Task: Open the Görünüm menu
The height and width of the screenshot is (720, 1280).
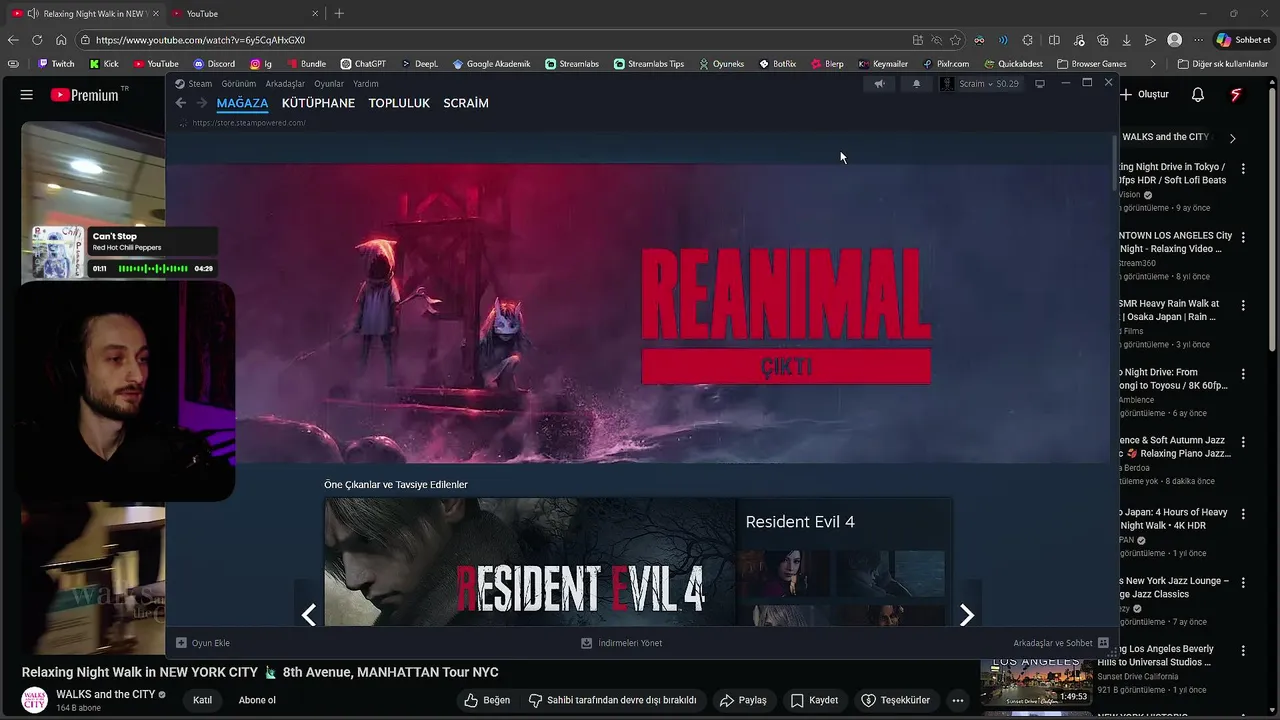Action: tap(238, 84)
